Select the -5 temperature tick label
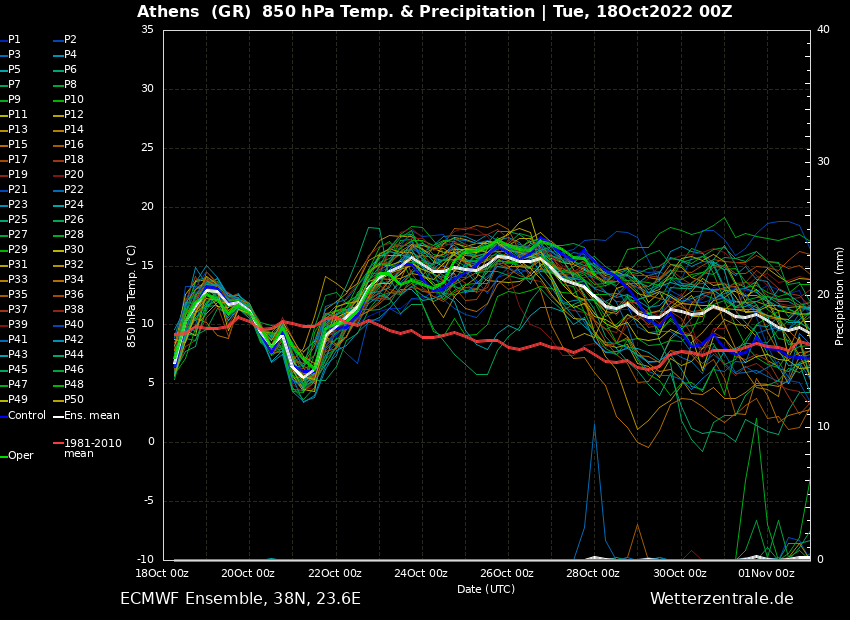The height and width of the screenshot is (620, 850). pyautogui.click(x=149, y=501)
